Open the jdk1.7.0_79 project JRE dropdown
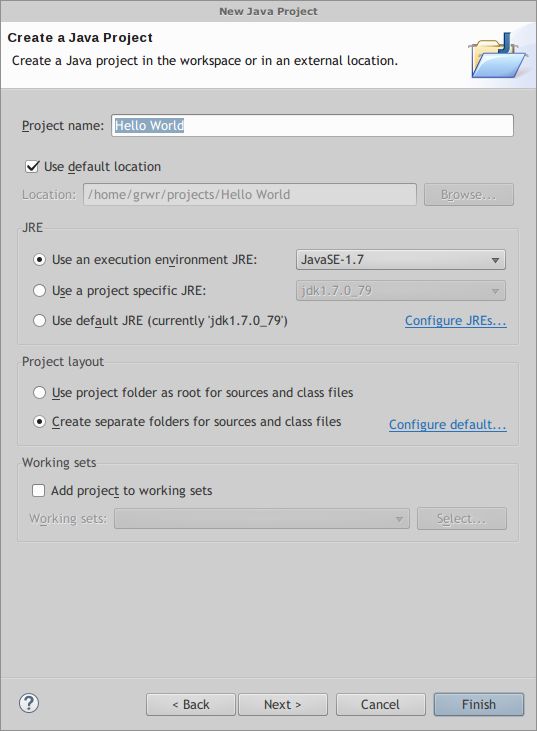The height and width of the screenshot is (731, 537). 400,290
